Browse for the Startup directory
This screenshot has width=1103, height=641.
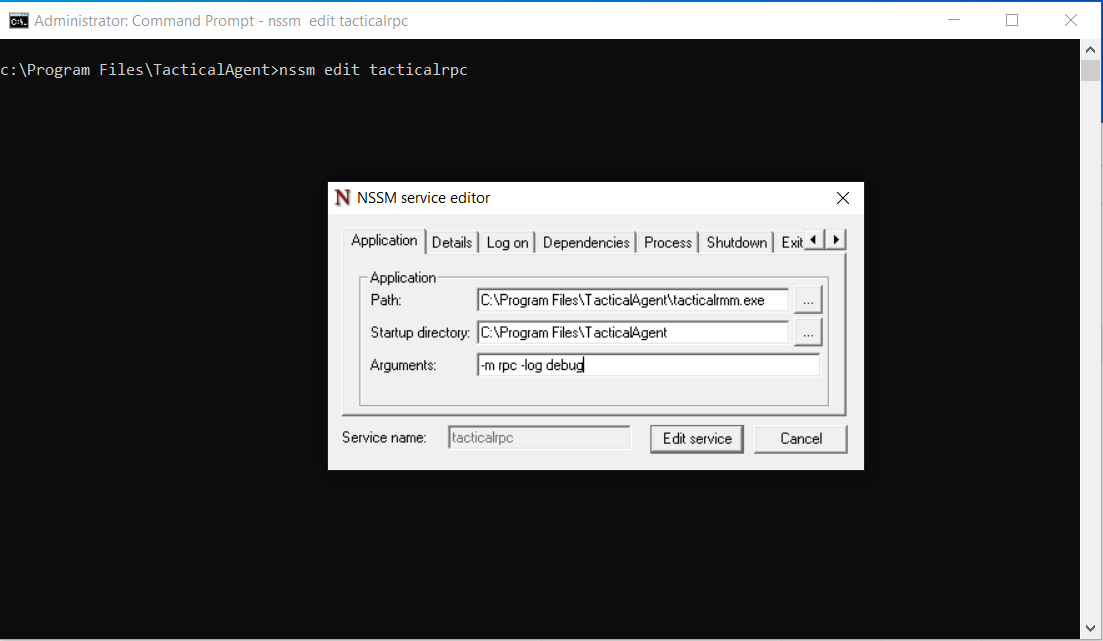(808, 333)
